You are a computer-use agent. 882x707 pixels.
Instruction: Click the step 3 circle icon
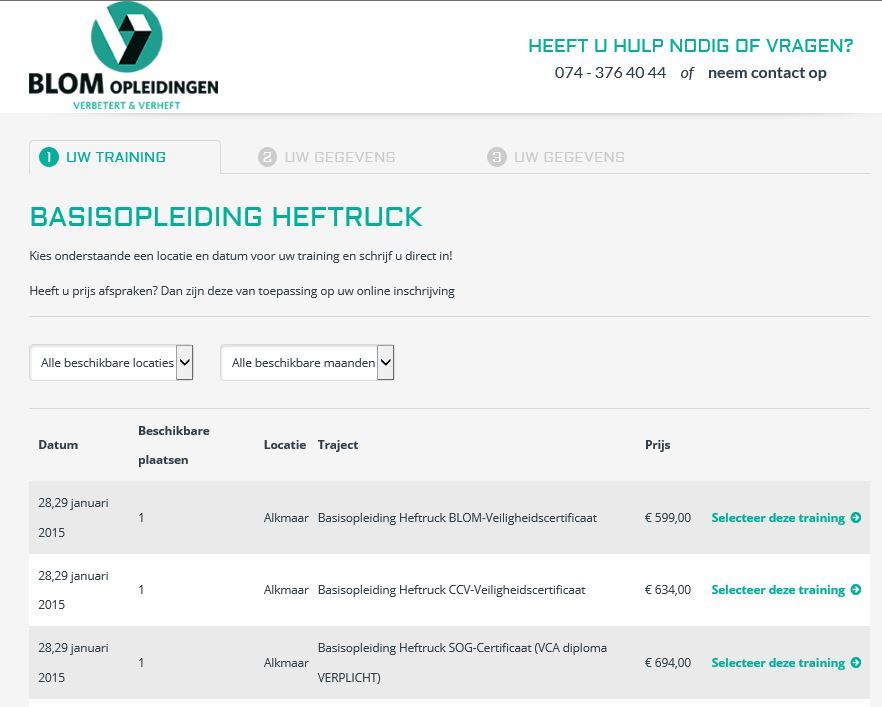[x=497, y=157]
